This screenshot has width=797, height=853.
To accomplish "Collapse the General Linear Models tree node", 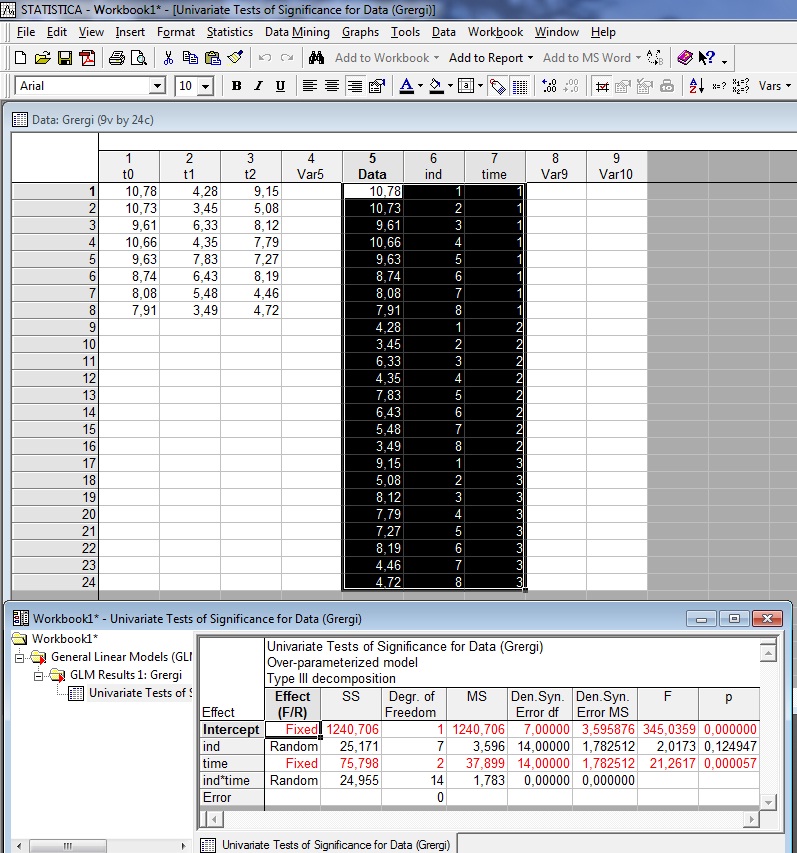I will click(x=21, y=657).
